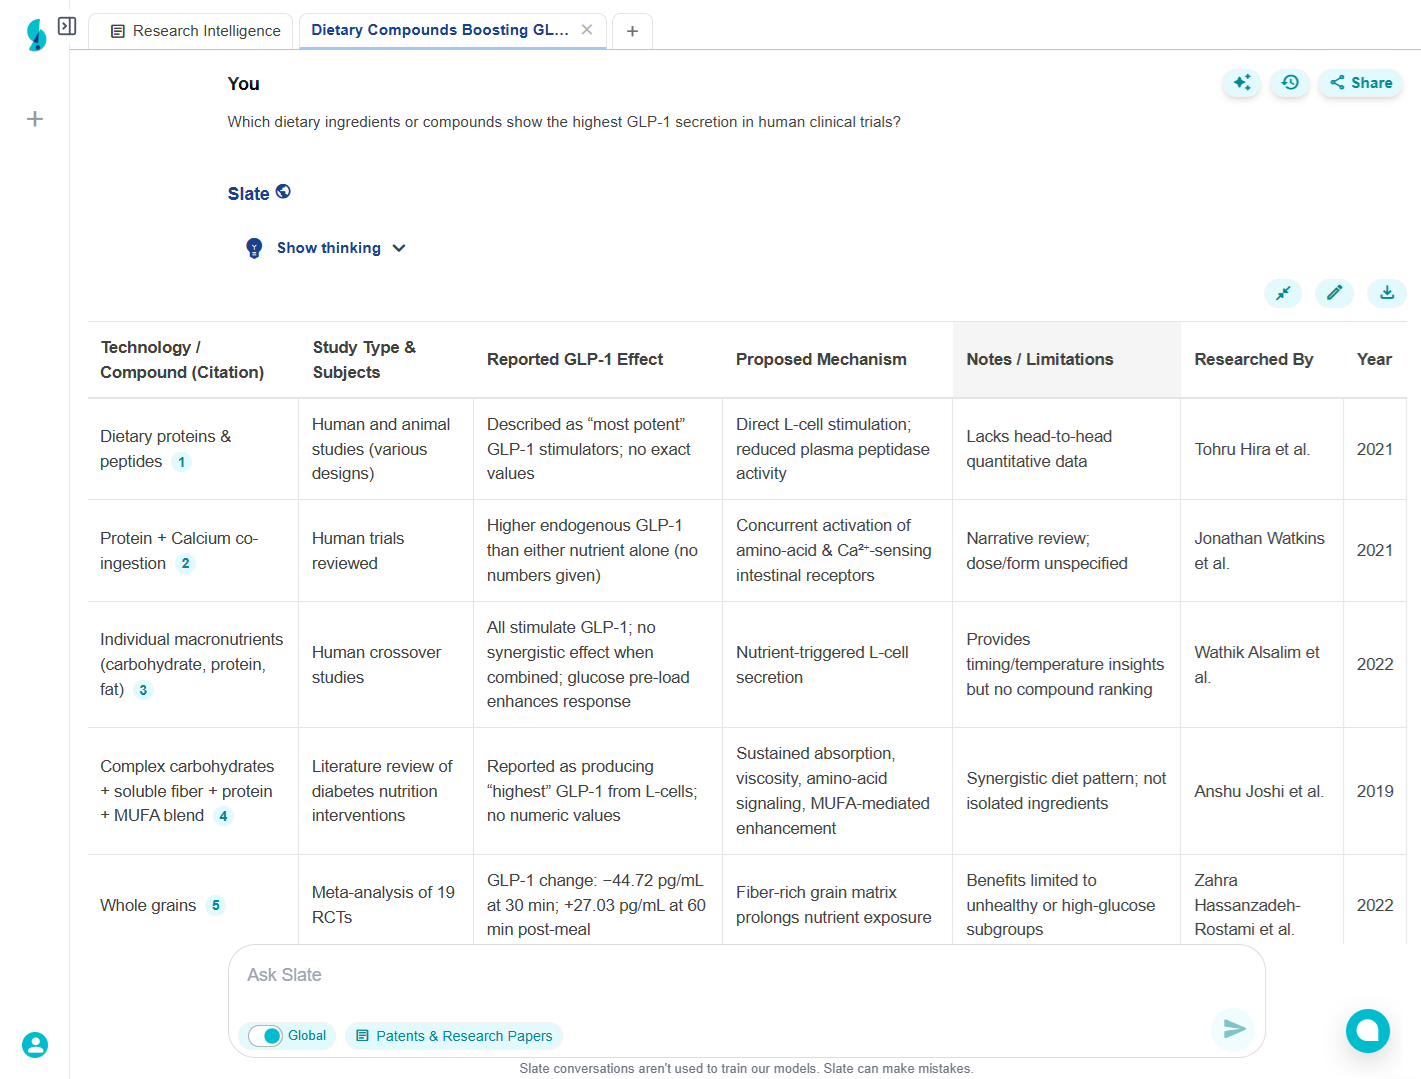Click the Share button
The width and height of the screenshot is (1421, 1079).
click(1361, 83)
